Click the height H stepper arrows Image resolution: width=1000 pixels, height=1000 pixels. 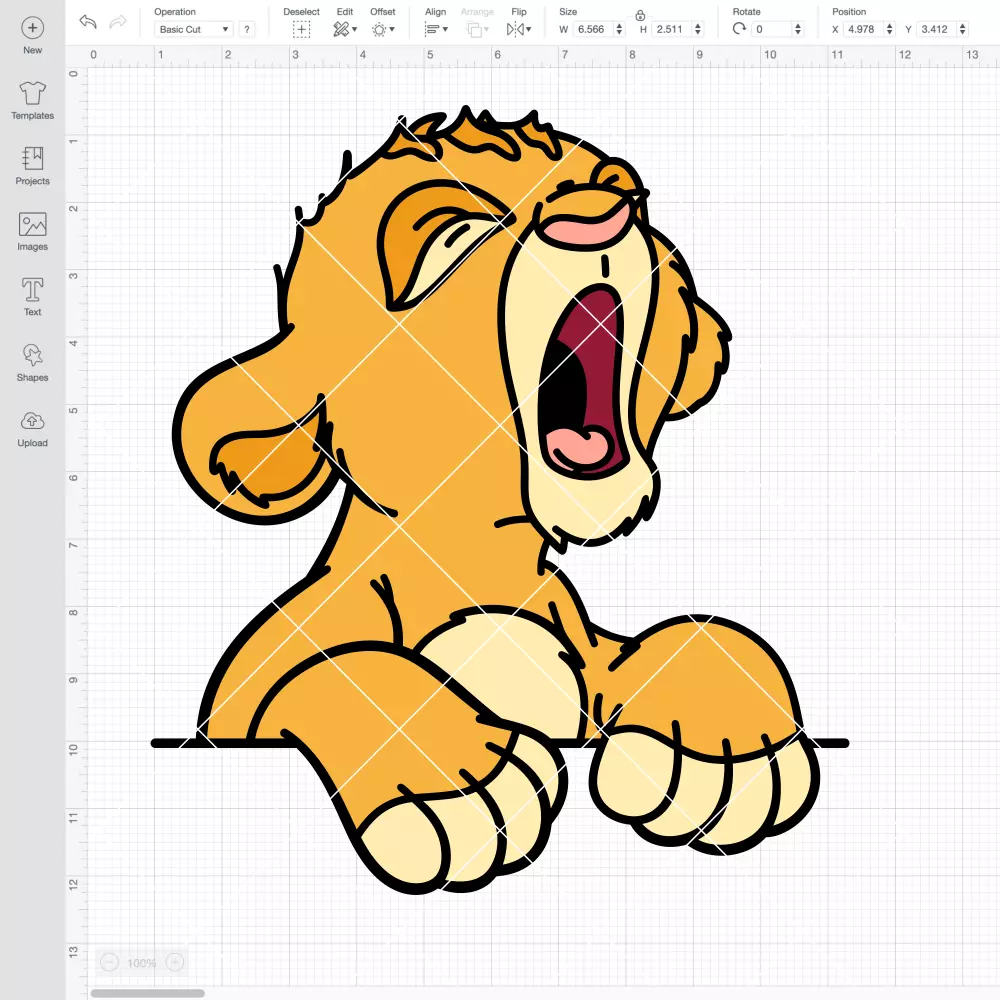coord(698,29)
